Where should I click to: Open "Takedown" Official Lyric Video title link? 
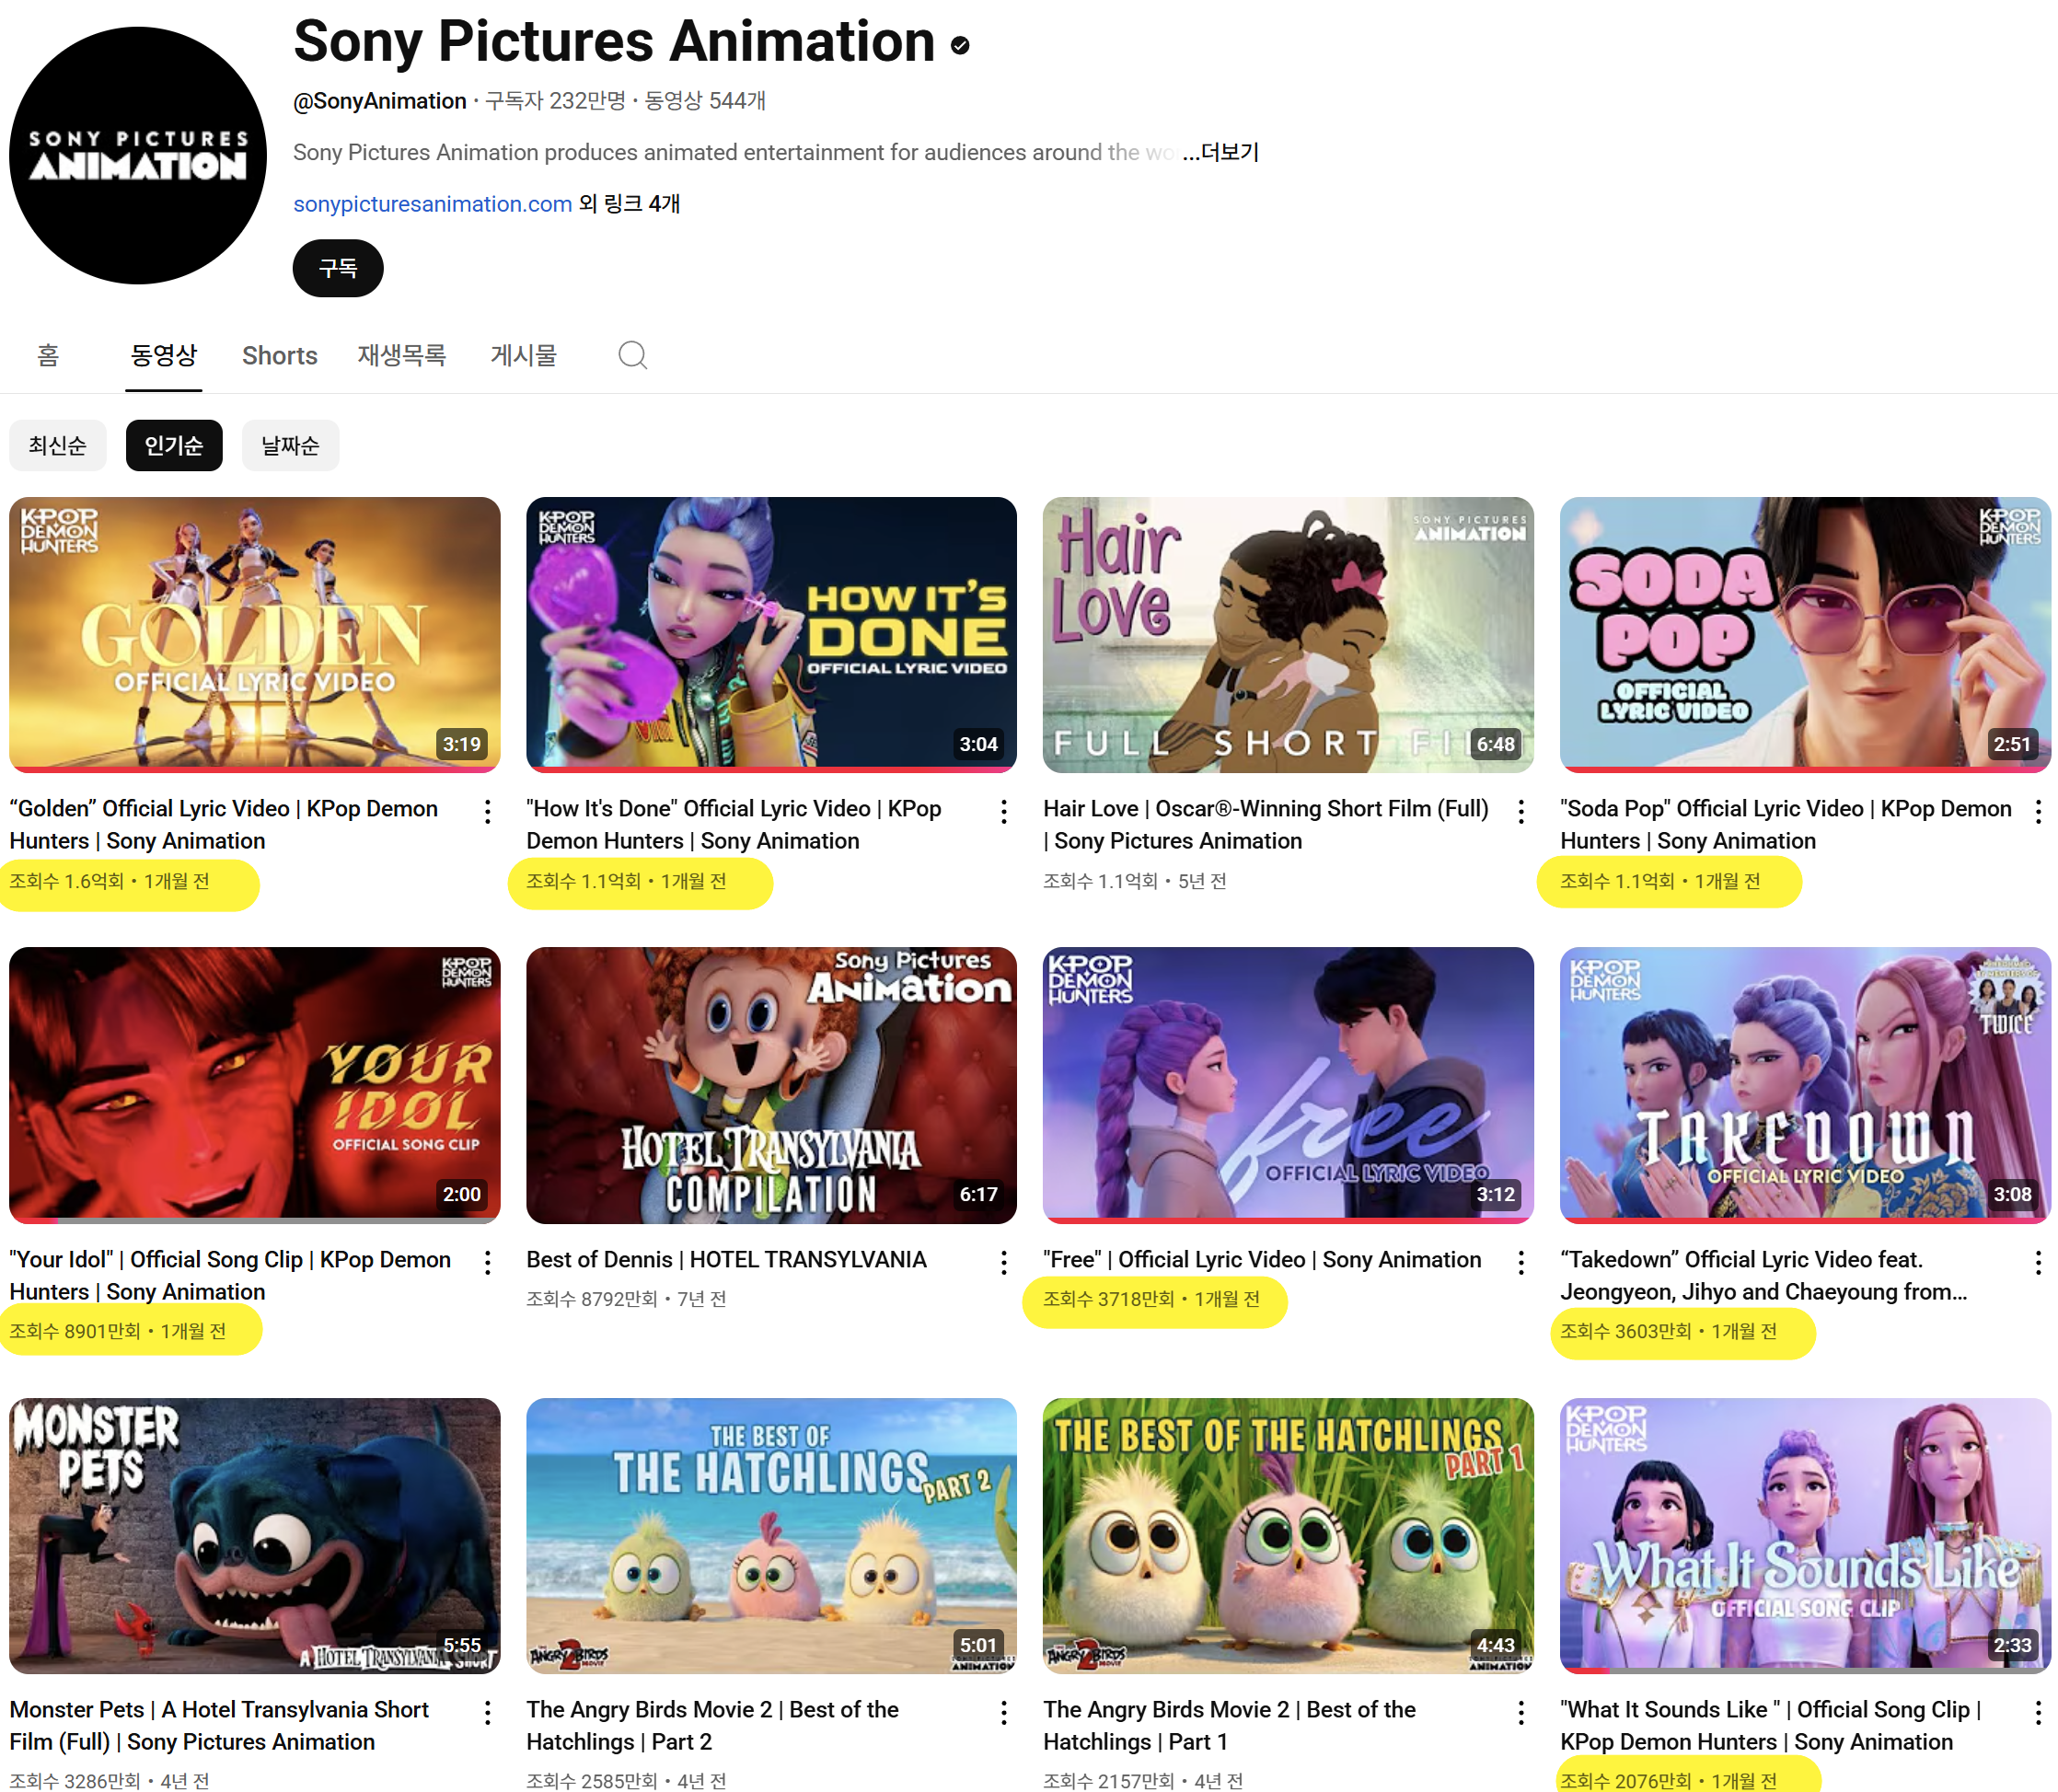1763,1275
